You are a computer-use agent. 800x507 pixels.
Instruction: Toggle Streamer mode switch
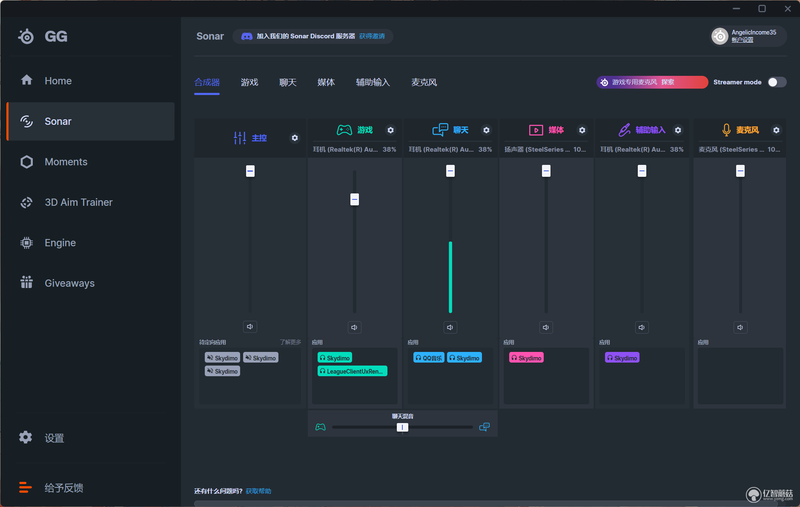pos(777,82)
